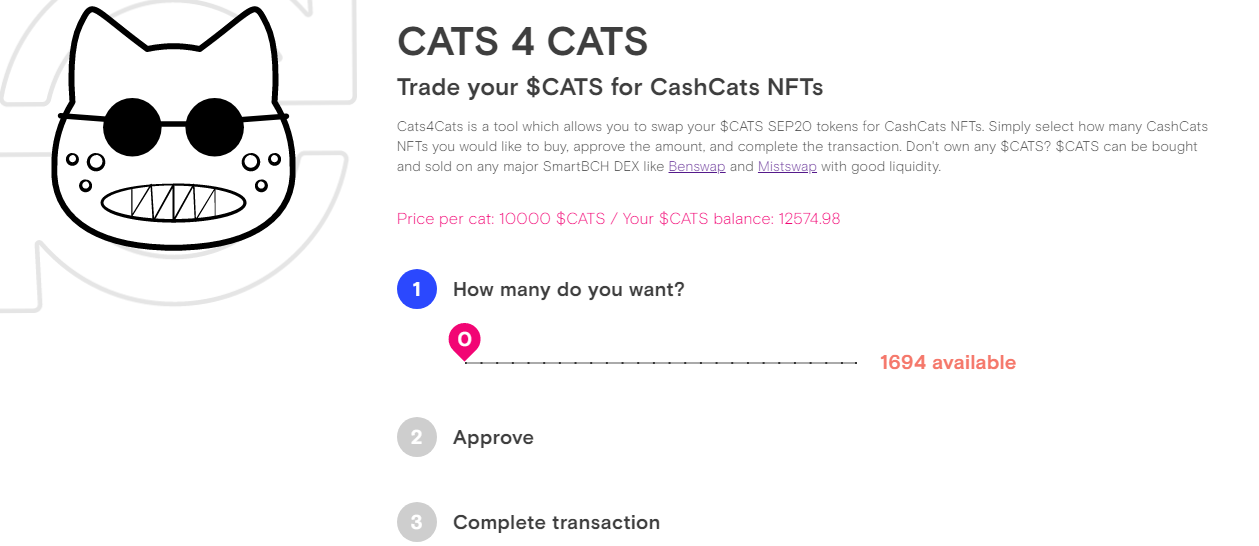Click the 1694 available text

pyautogui.click(x=948, y=362)
